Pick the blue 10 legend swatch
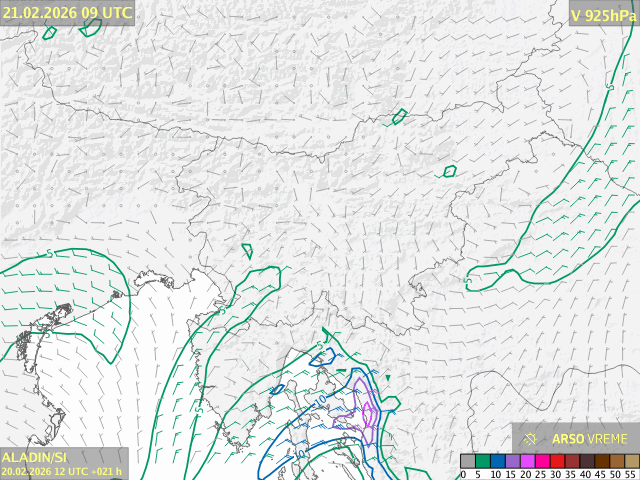640x480 pixels. [497, 461]
